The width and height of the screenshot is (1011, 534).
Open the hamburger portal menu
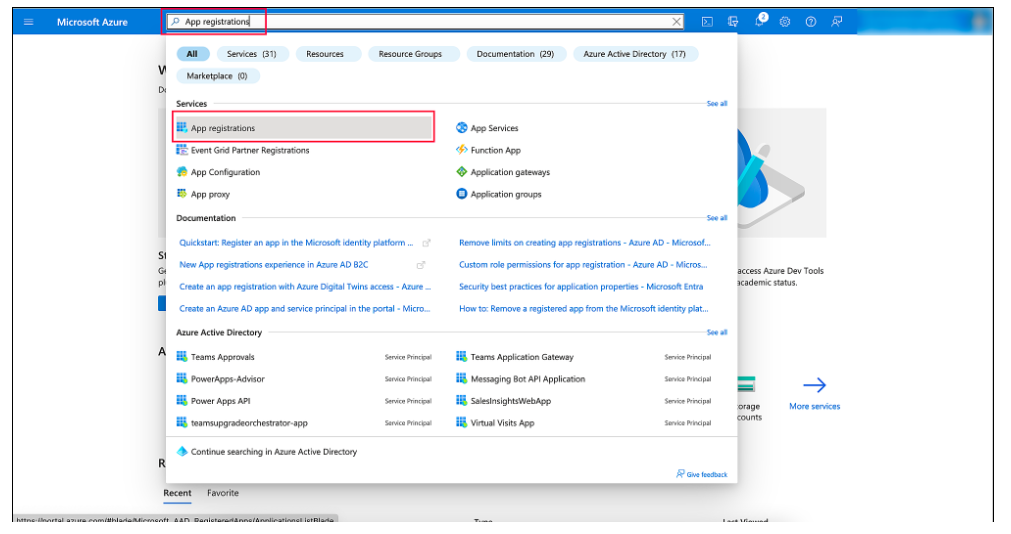pos(28,21)
